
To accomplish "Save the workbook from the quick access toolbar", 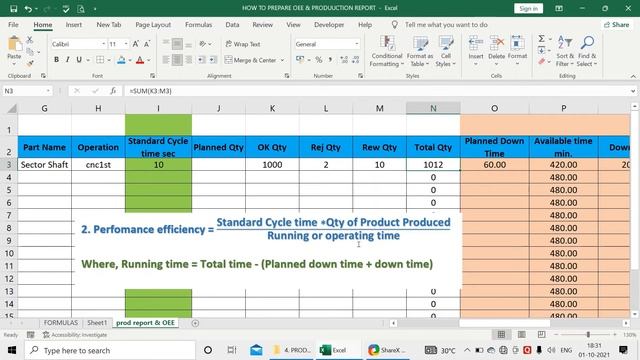I will point(13,8).
